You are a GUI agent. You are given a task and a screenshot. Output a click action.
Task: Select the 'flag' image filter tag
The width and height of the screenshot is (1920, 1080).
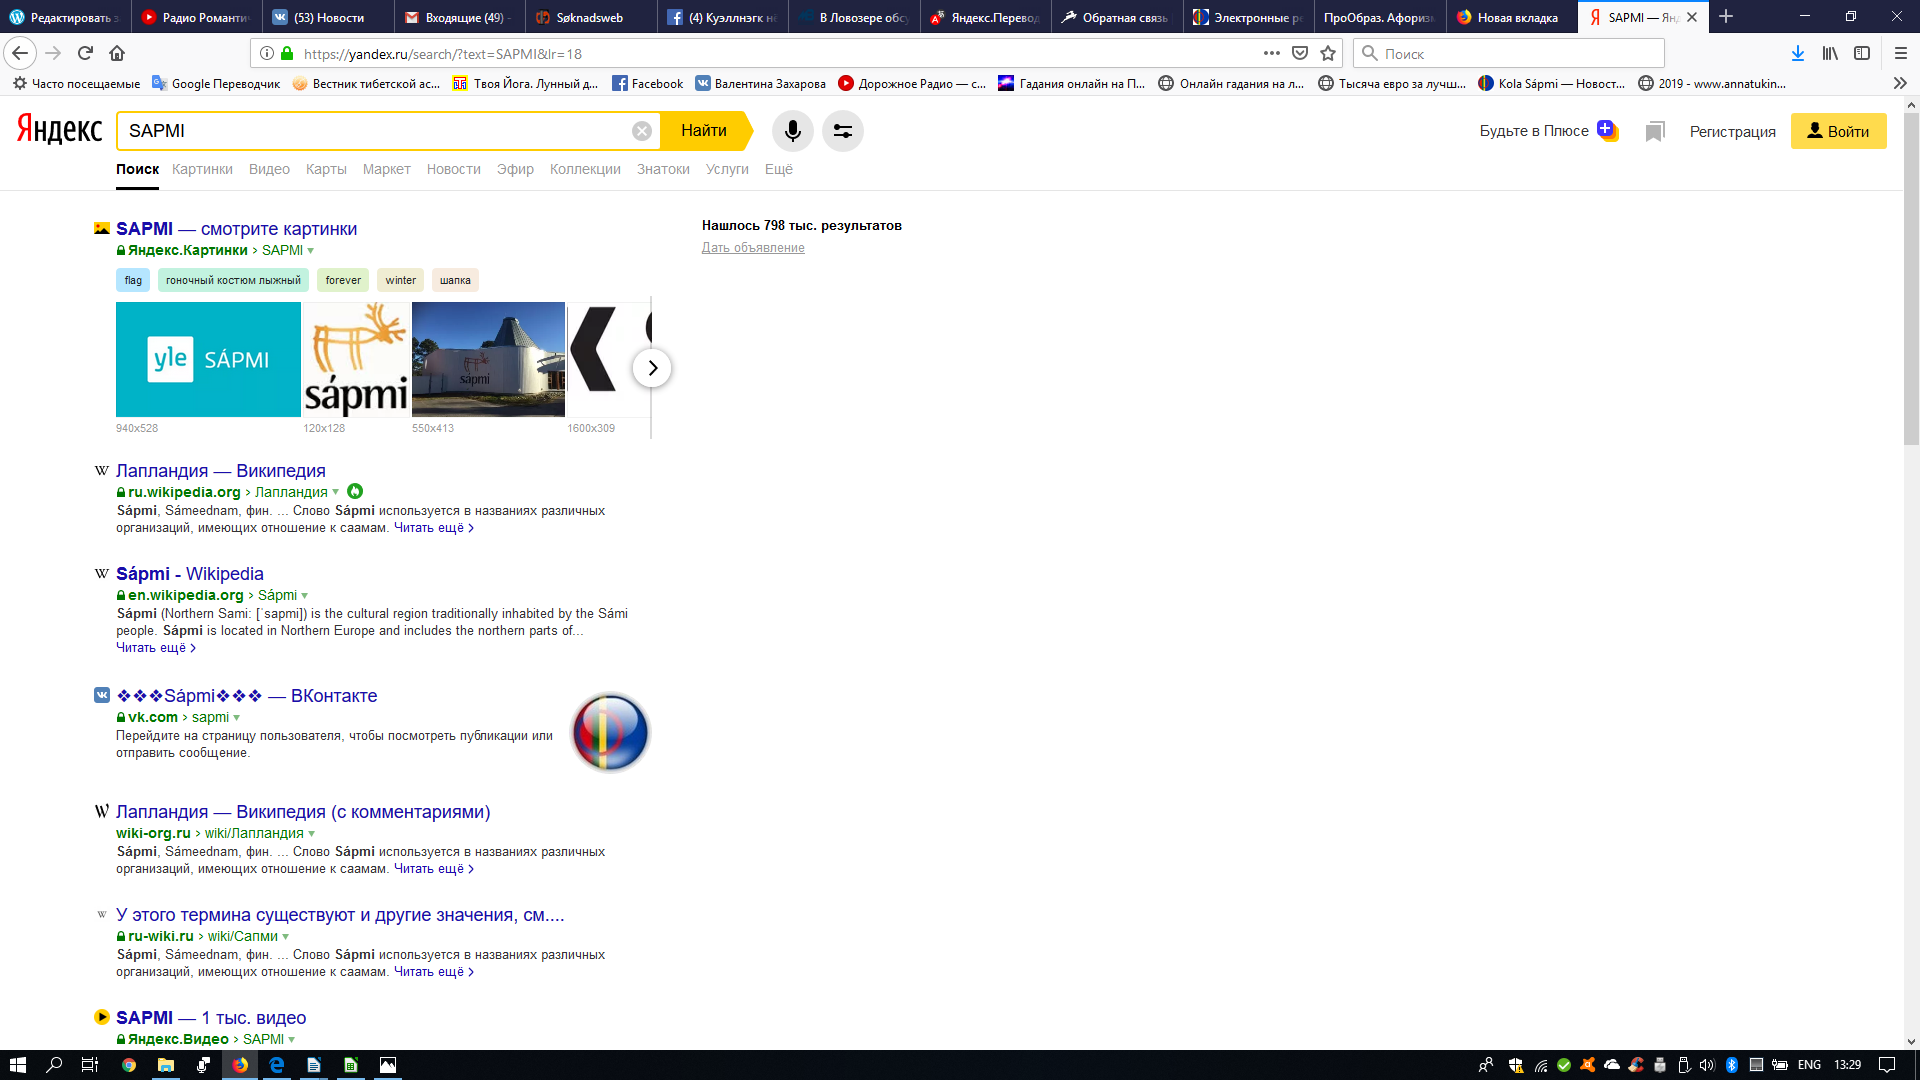tap(133, 280)
